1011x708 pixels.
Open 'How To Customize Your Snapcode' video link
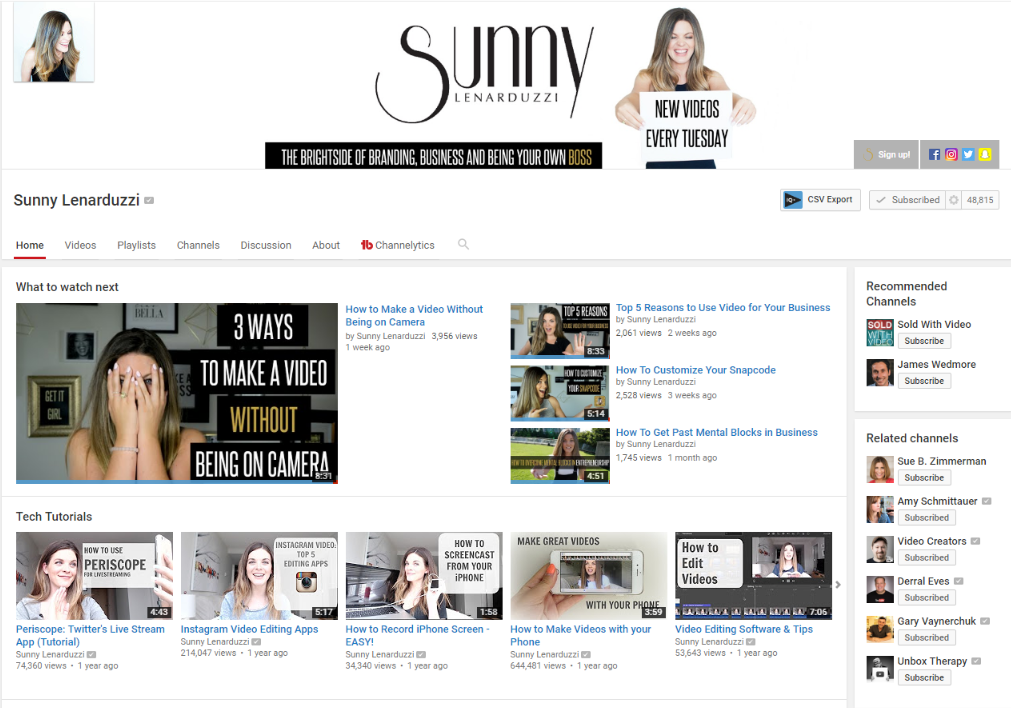pos(696,370)
